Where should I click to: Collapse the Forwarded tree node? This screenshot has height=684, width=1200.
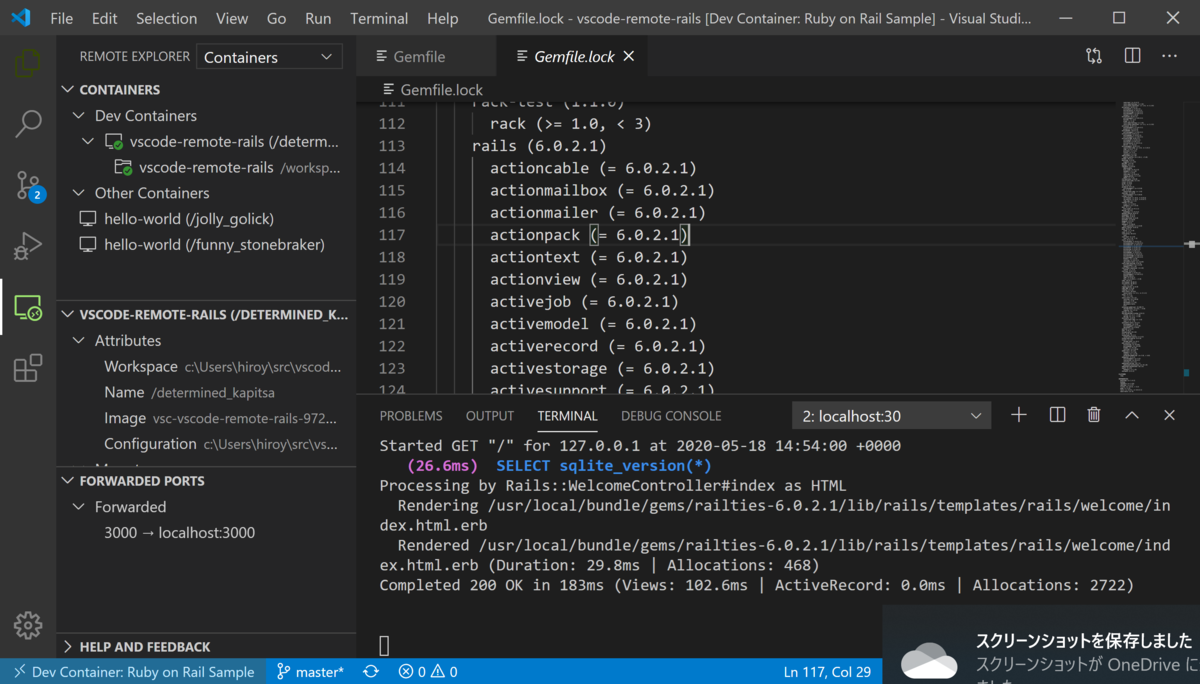(79, 507)
